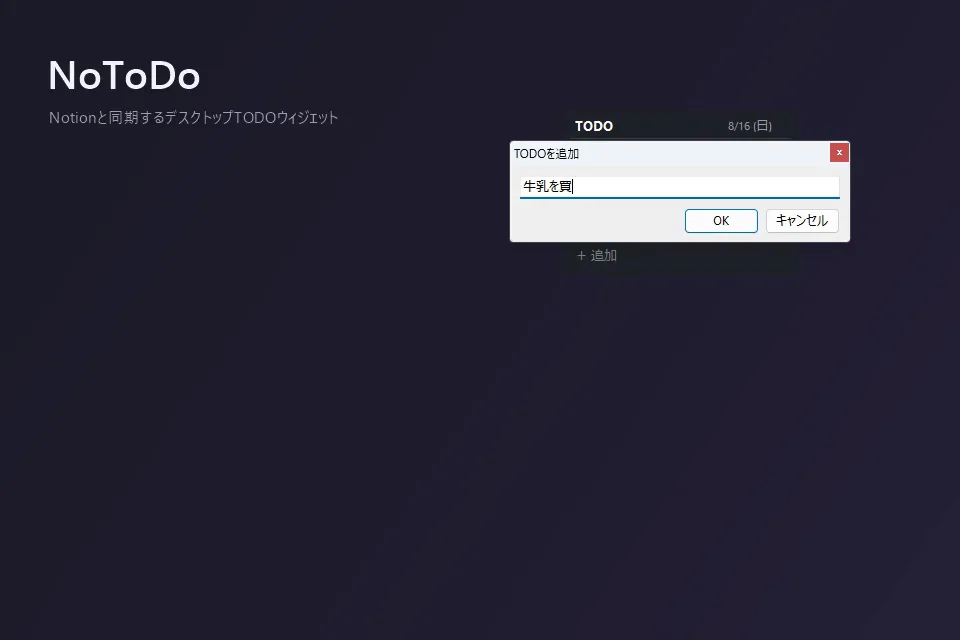
Task: Confirm the new TODO with OK
Action: 721,220
